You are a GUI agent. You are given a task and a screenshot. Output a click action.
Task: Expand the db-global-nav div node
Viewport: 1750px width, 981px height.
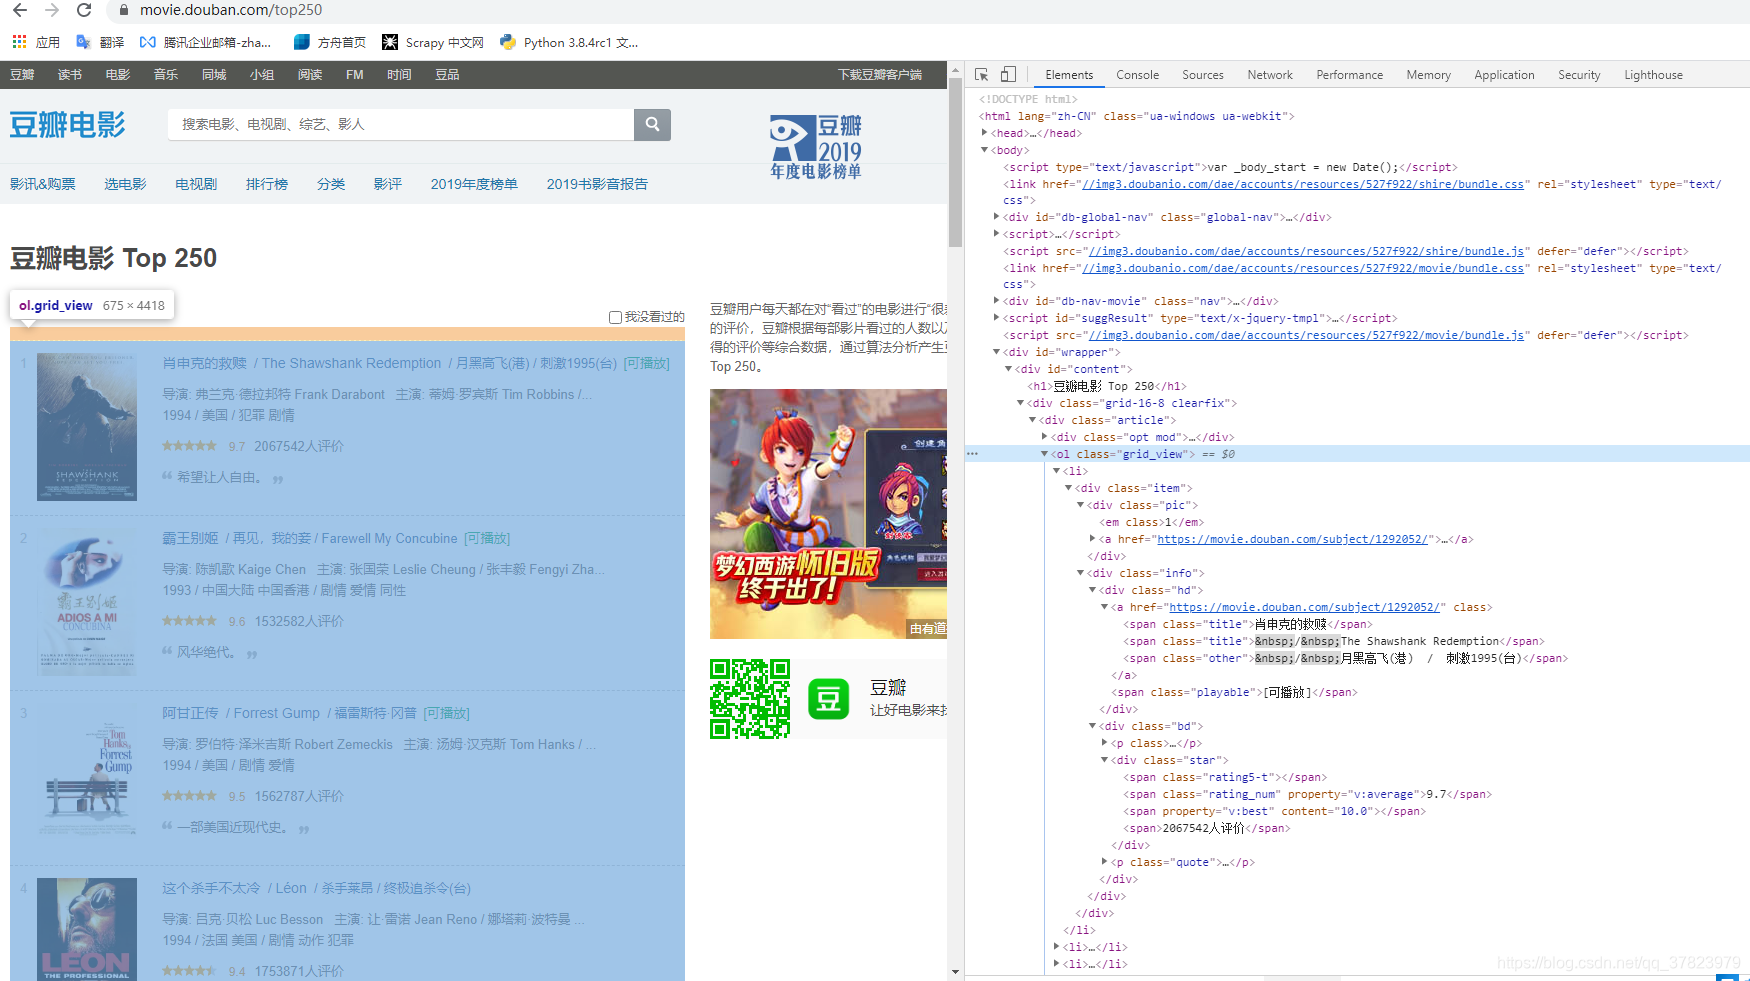(x=997, y=217)
